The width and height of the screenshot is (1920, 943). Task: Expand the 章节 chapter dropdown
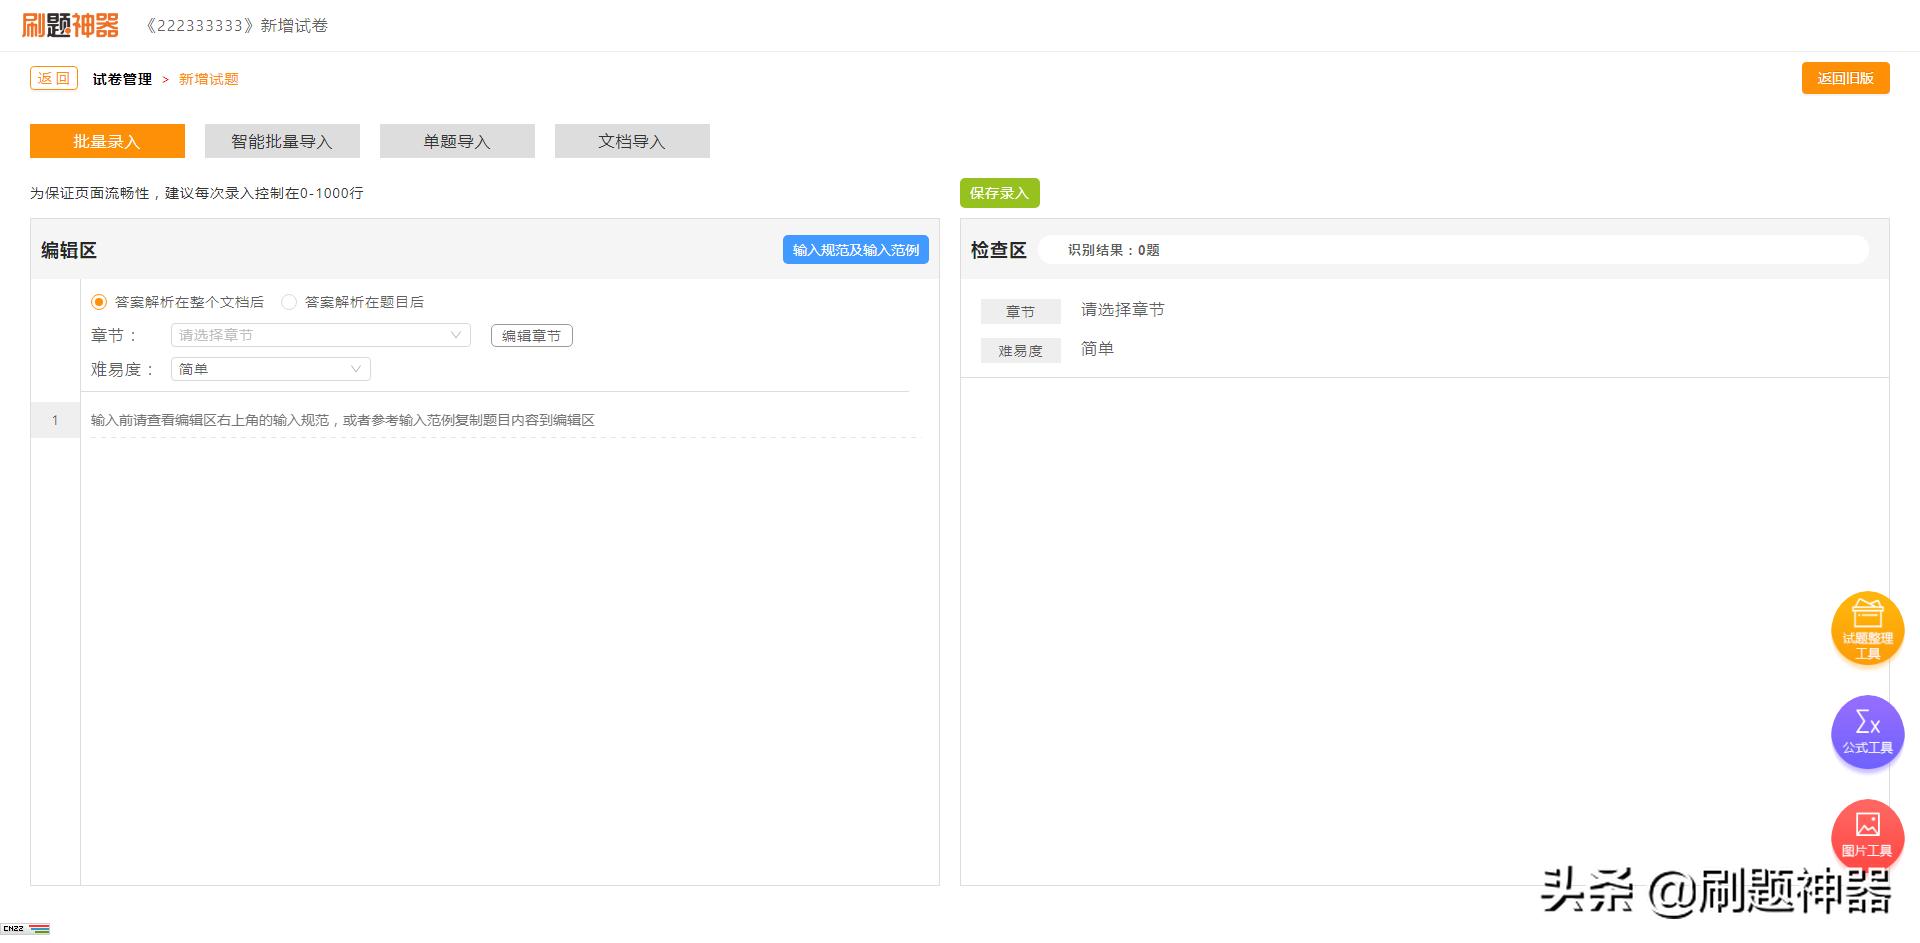pyautogui.click(x=320, y=335)
